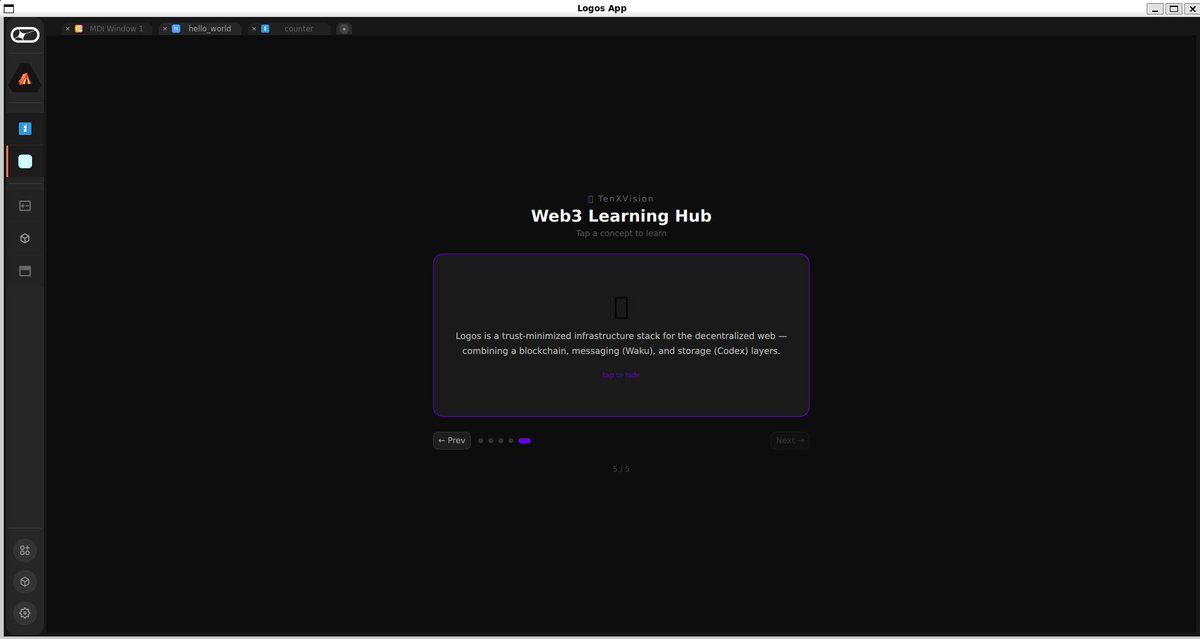Image resolution: width=1200 pixels, height=639 pixels.
Task: Select the active light-blue hello_world sidebar icon
Action: [25, 161]
